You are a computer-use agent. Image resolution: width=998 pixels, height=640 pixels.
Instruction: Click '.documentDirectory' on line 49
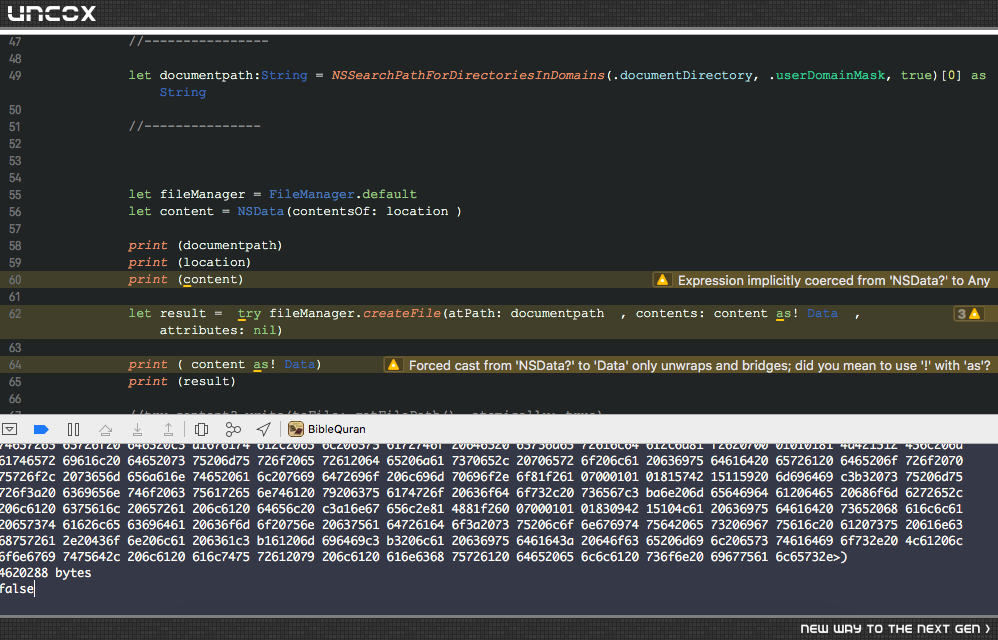[x=682, y=76]
